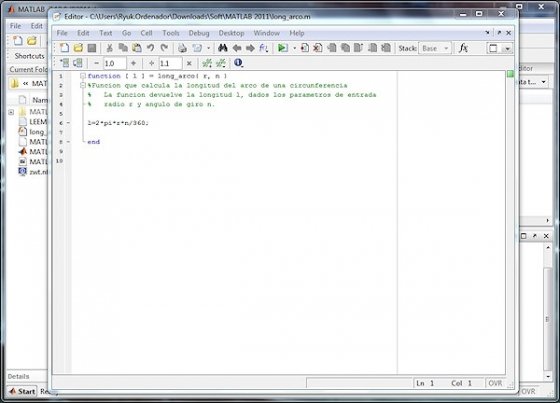Collapse the function code fold on line 1
The width and height of the screenshot is (560, 403).
click(x=82, y=76)
